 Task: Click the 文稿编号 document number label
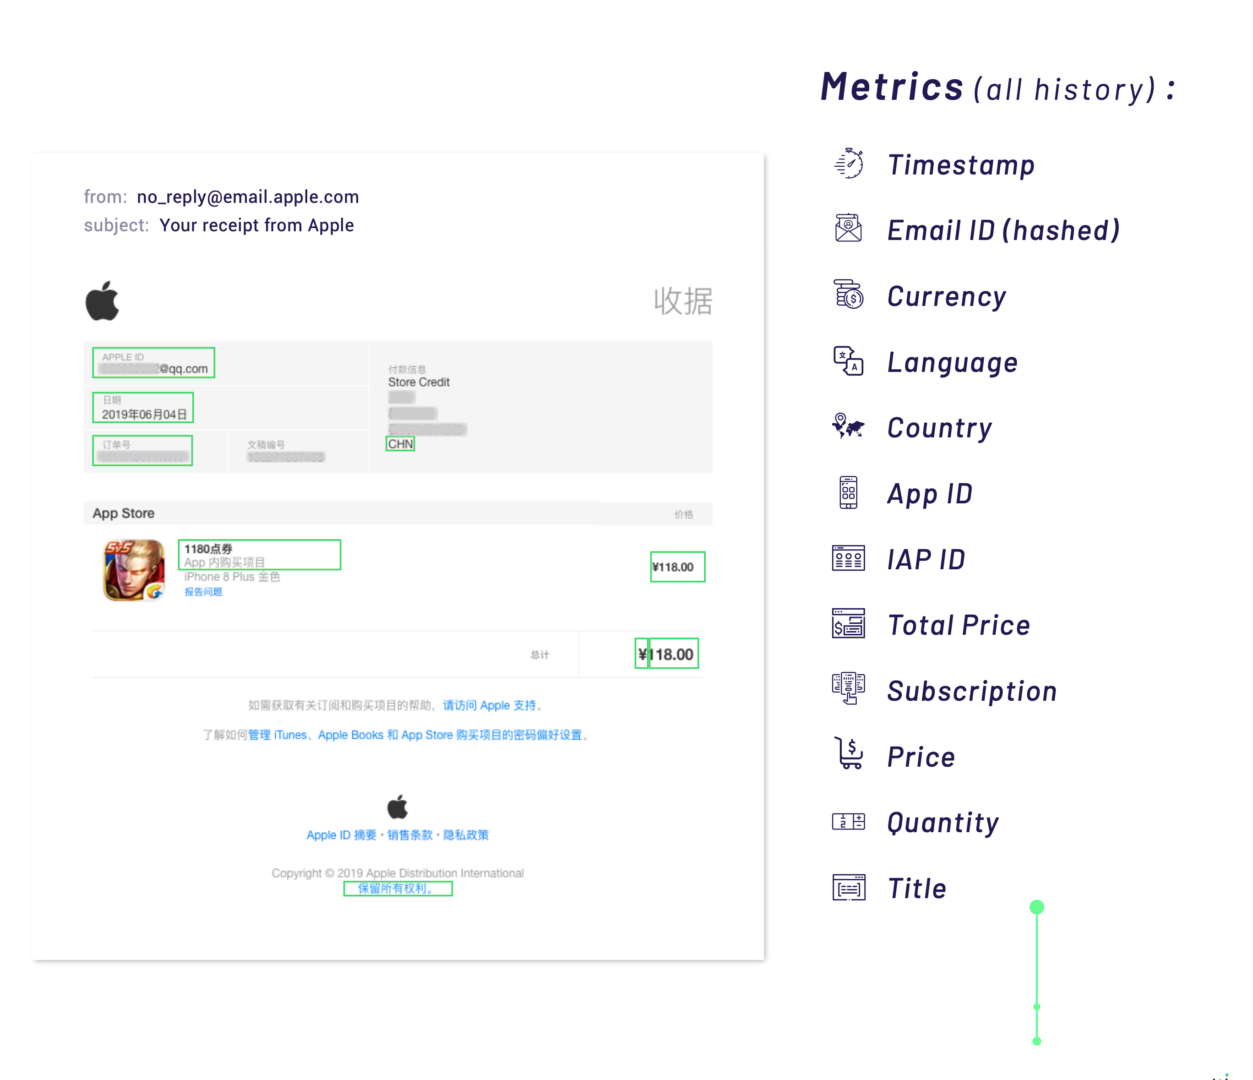click(266, 444)
